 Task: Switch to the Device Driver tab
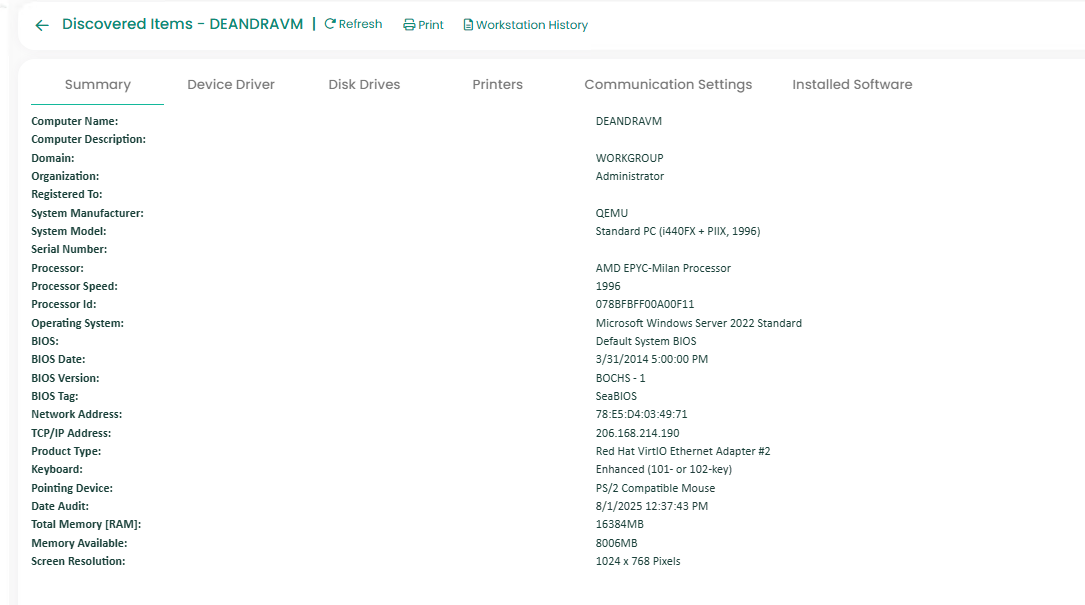click(x=231, y=85)
